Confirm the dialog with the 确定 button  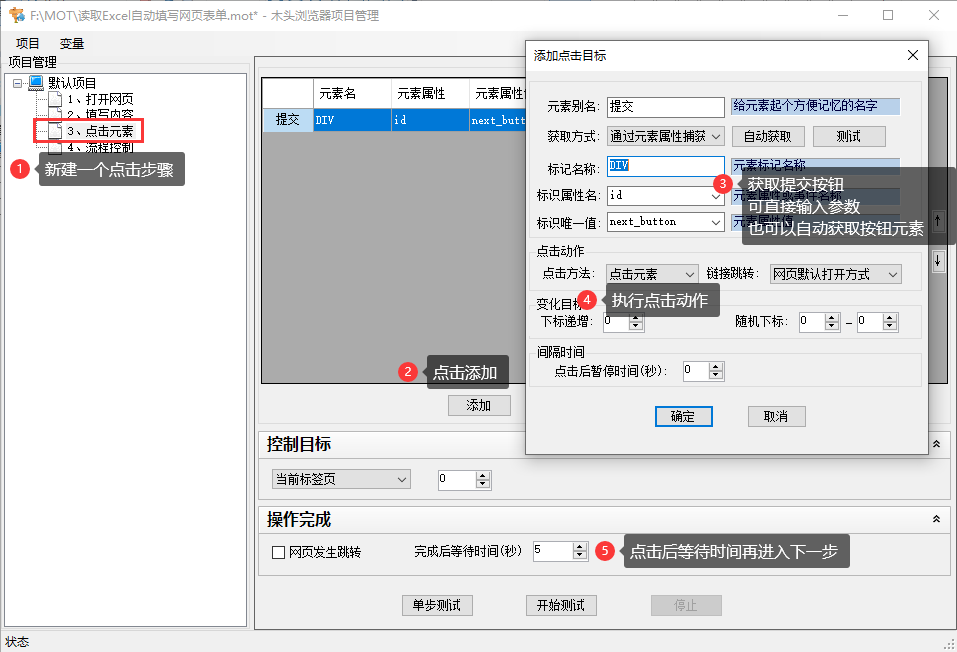(683, 416)
